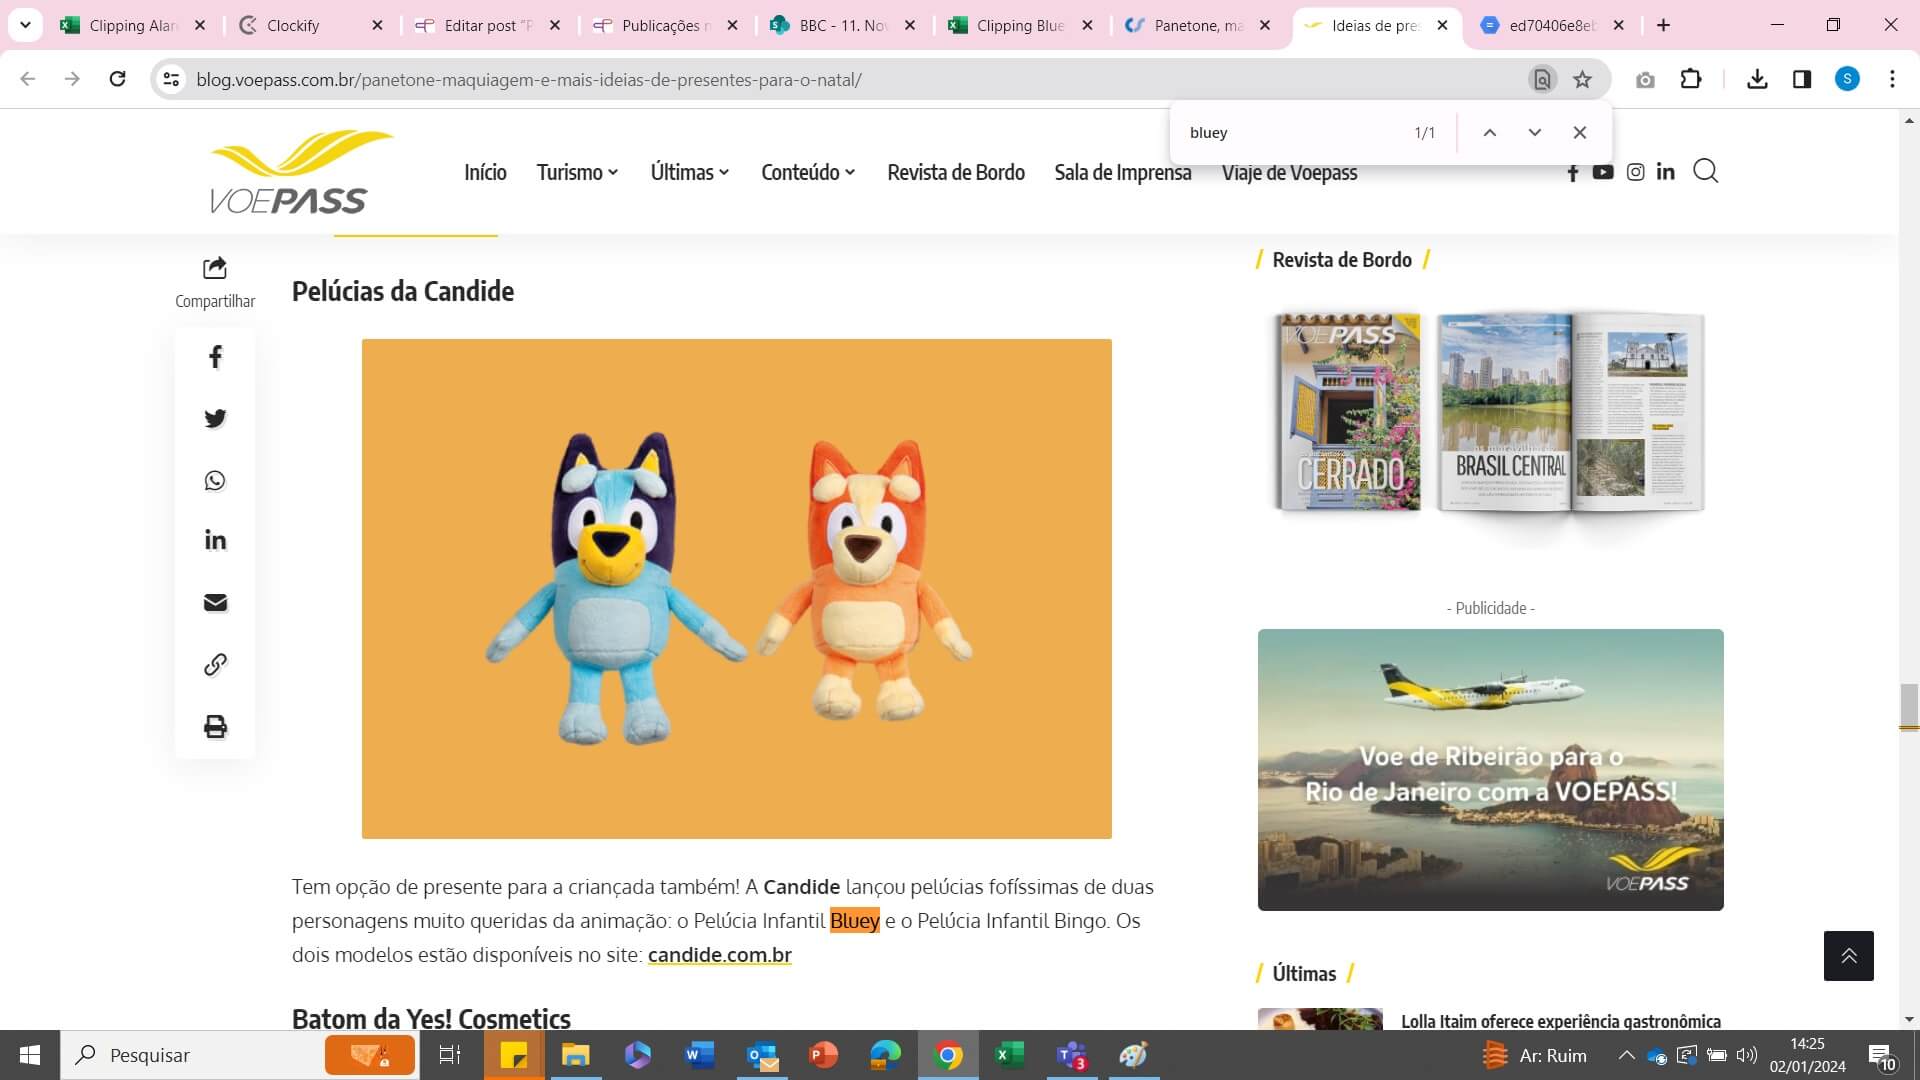Open Chrome three-dot menu
The width and height of the screenshot is (1920, 1080).
pos(1892,79)
